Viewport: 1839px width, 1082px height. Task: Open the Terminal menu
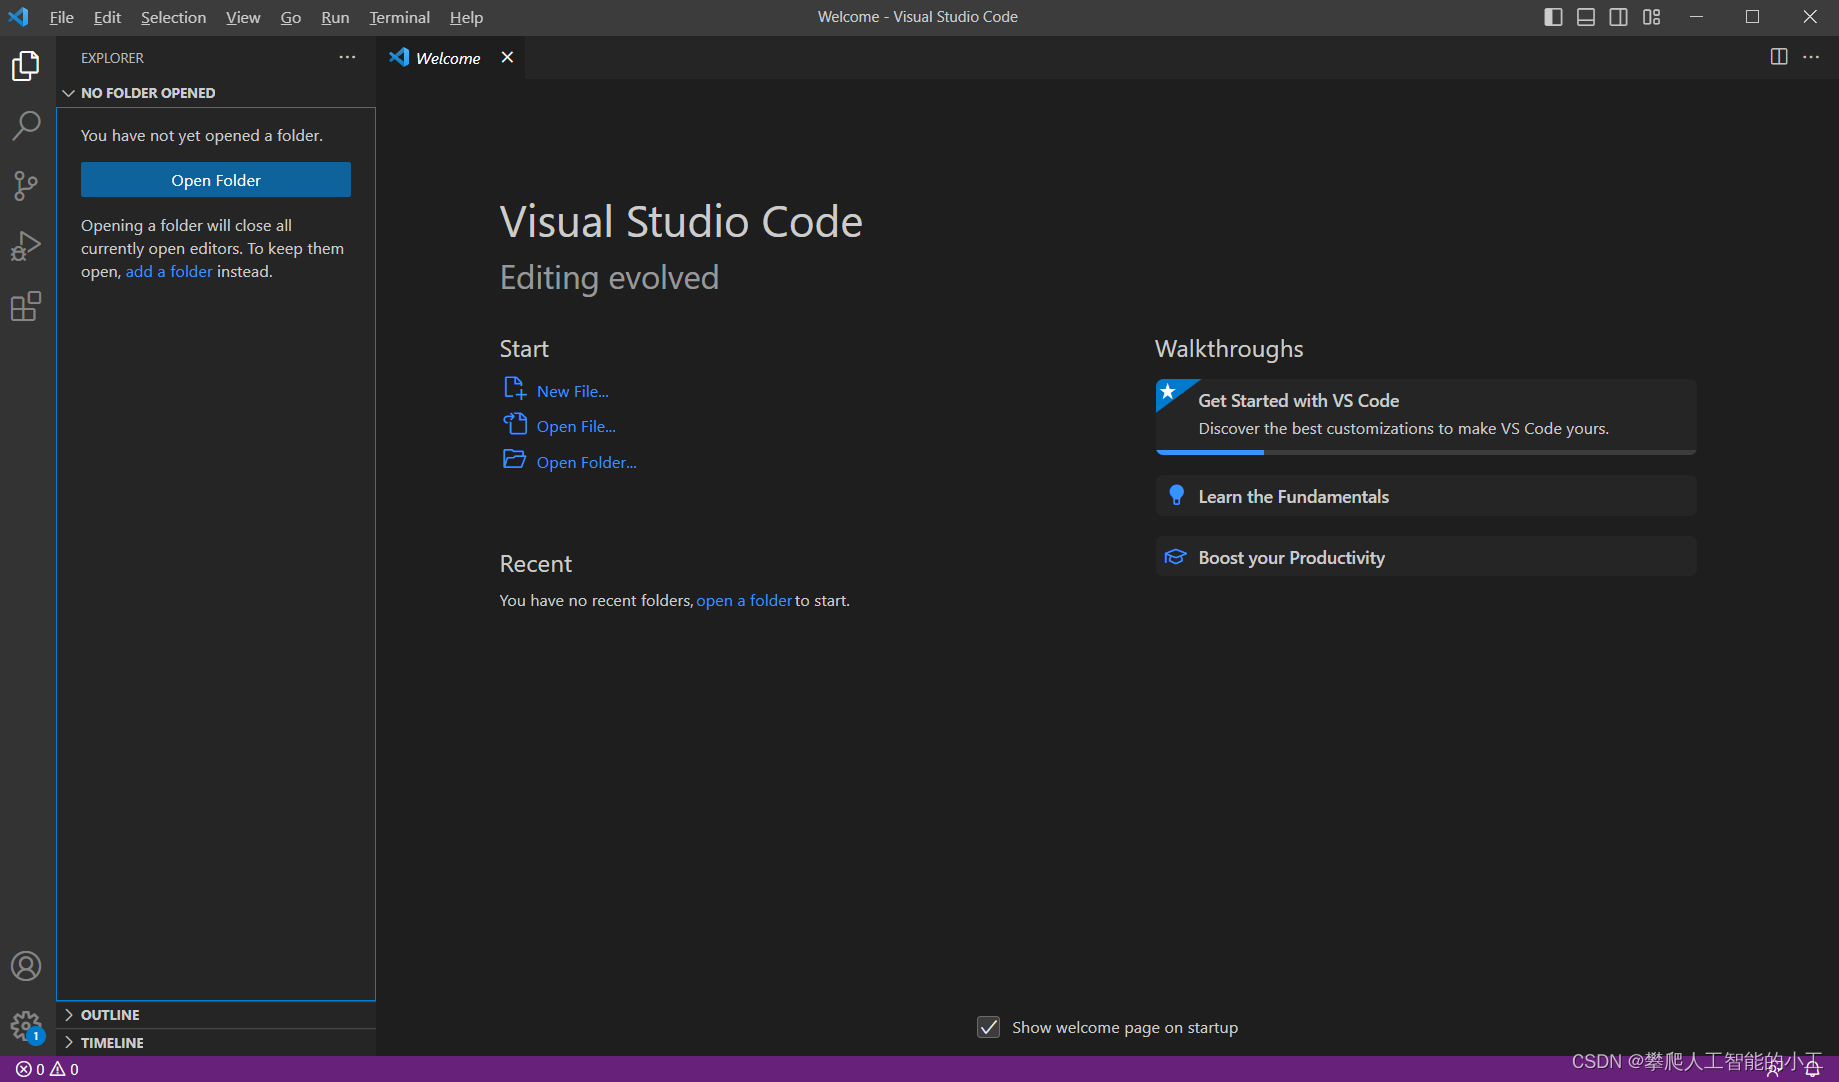pyautogui.click(x=399, y=17)
